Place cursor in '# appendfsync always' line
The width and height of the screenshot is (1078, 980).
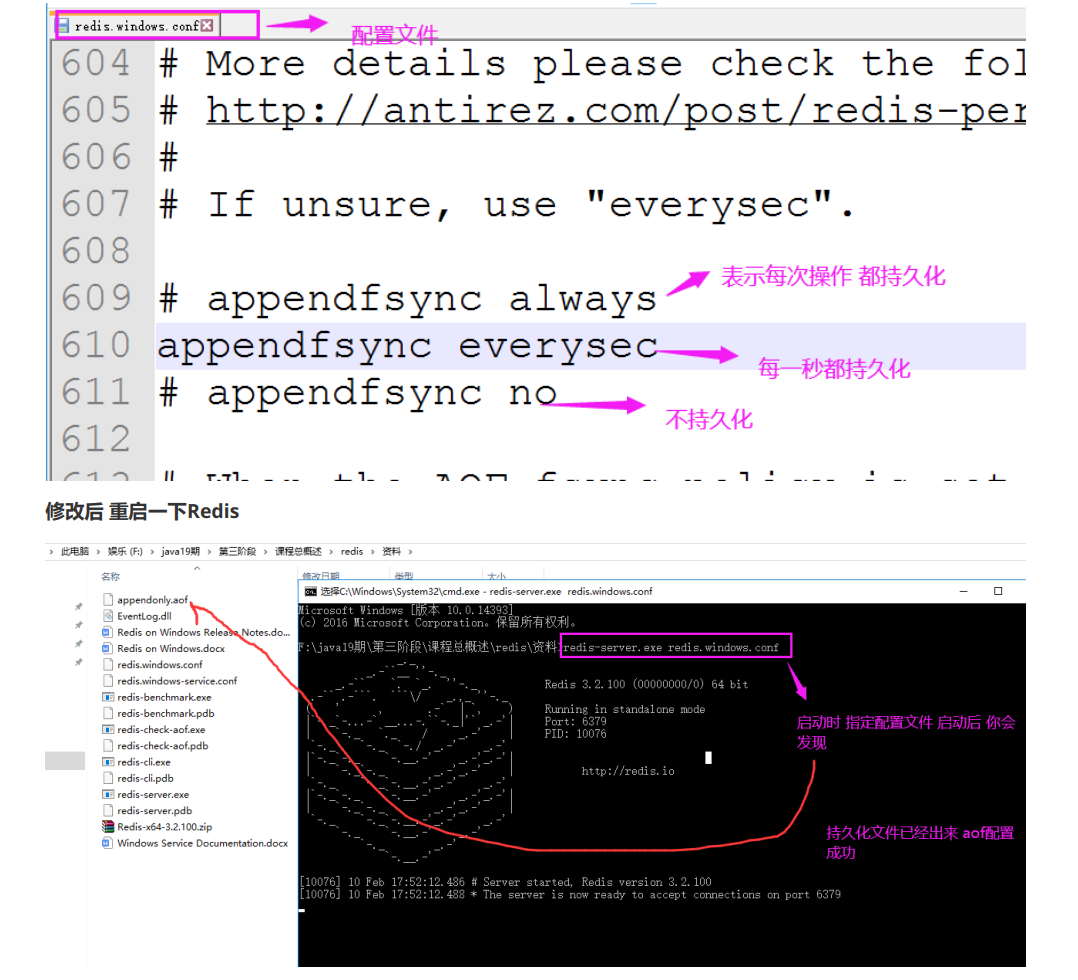tap(408, 299)
